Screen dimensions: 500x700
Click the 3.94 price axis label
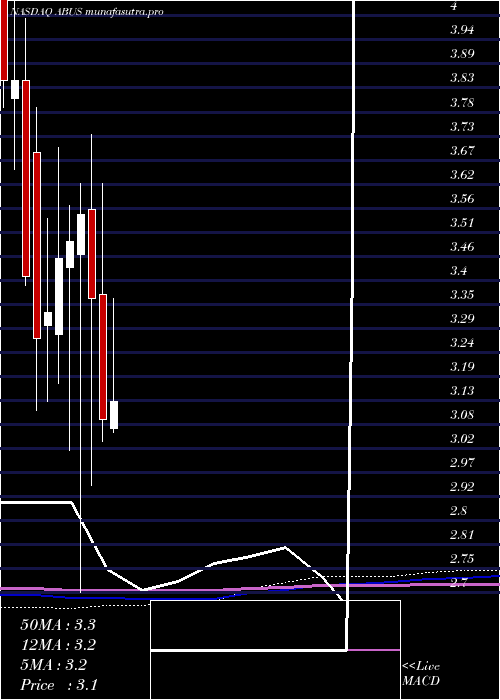(462, 30)
